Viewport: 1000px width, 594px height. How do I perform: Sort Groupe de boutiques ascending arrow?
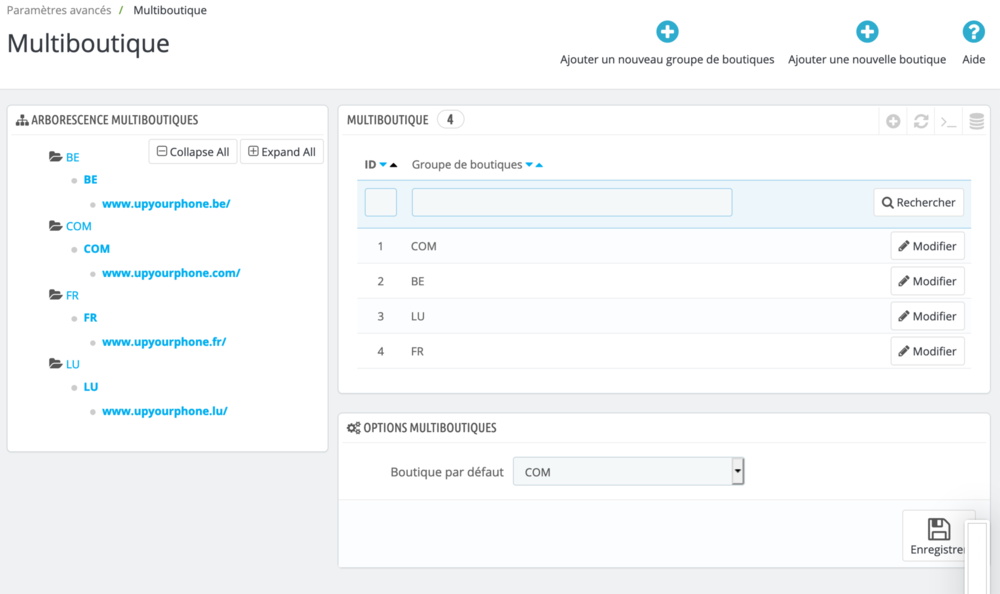pyautogui.click(x=539, y=165)
